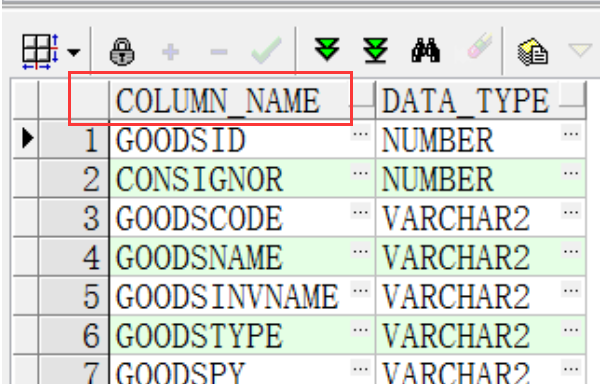This screenshot has width=604, height=384.
Task: Click the plus insert record icon
Action: click(x=170, y=52)
